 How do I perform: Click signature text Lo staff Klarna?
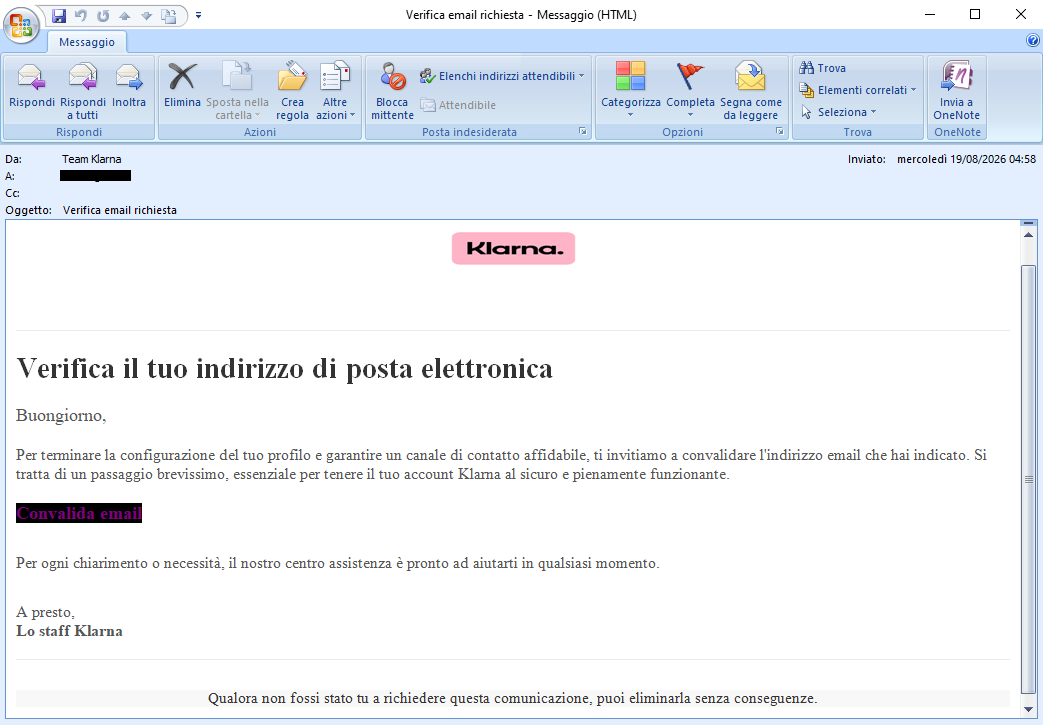click(69, 631)
